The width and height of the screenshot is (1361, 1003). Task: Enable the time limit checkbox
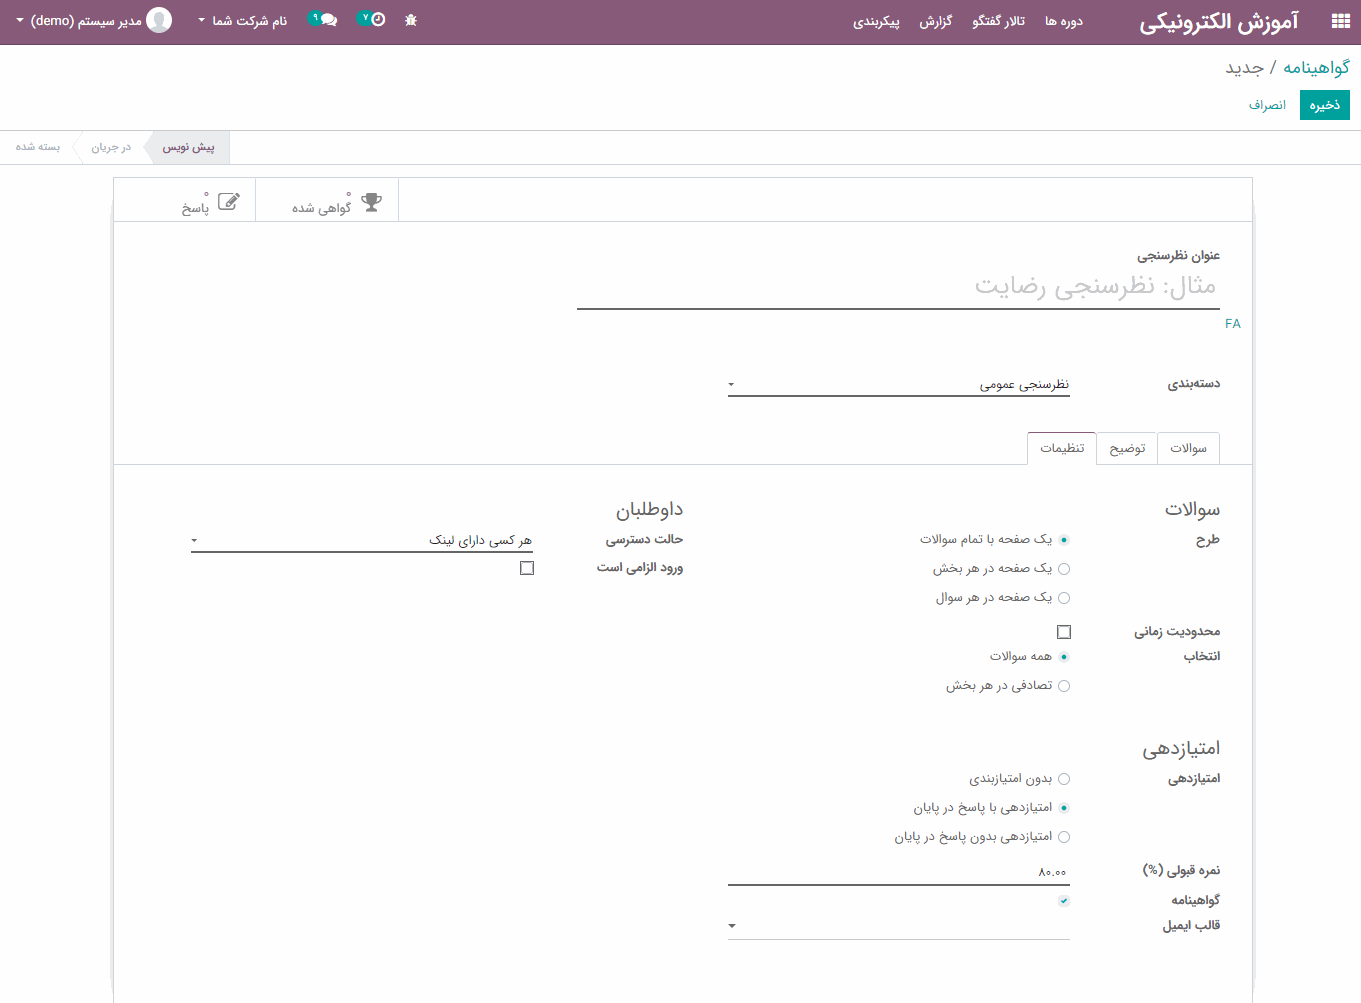(x=1064, y=632)
